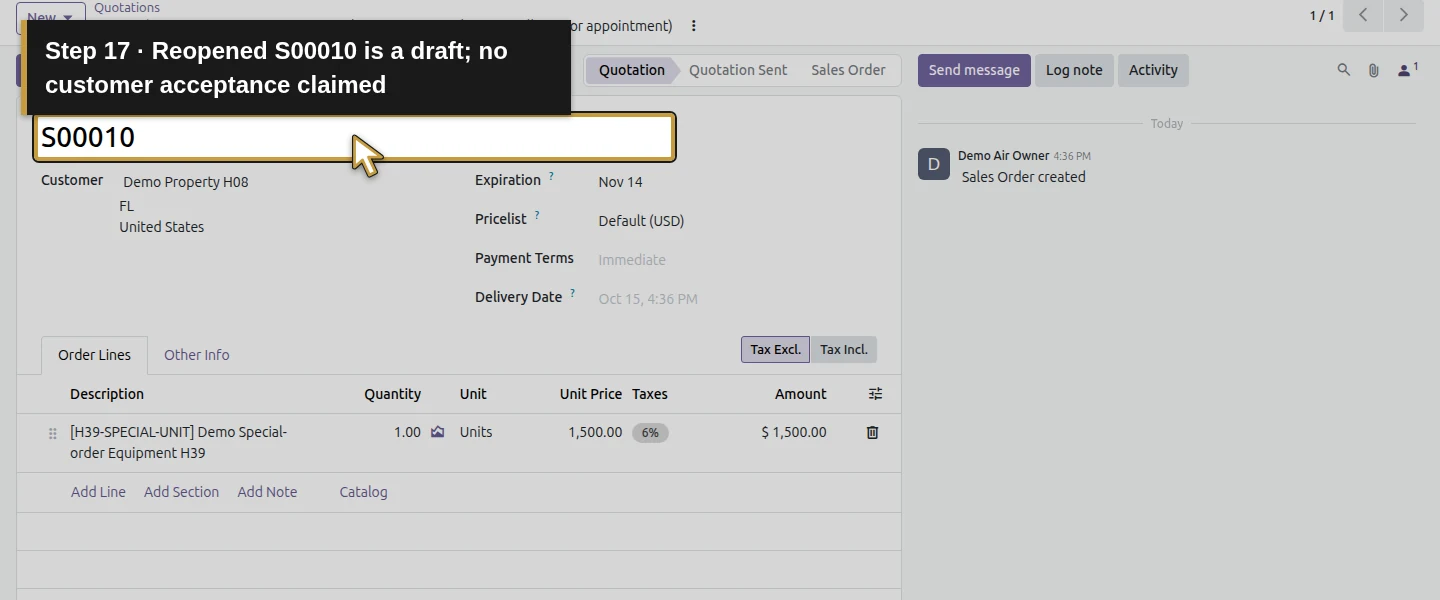Toggle Tax Excl. price display

776,349
